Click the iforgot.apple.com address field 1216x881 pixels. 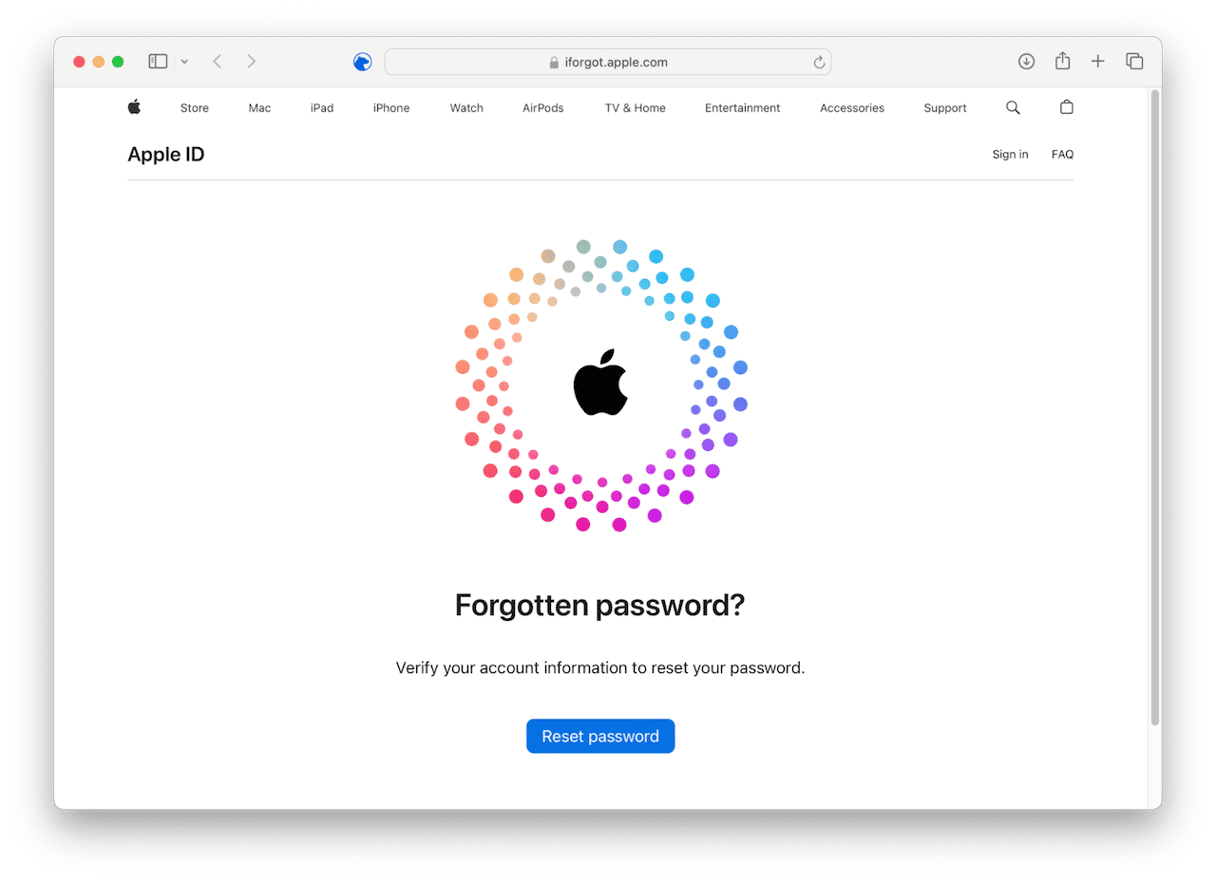607,62
